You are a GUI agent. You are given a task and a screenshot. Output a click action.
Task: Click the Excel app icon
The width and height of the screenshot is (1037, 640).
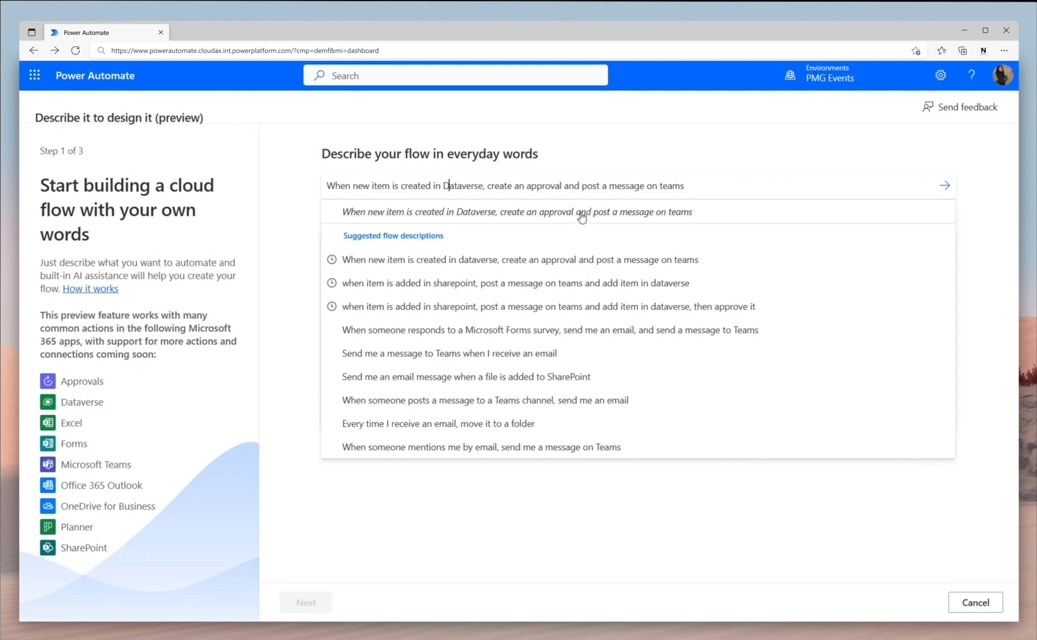[x=48, y=422]
